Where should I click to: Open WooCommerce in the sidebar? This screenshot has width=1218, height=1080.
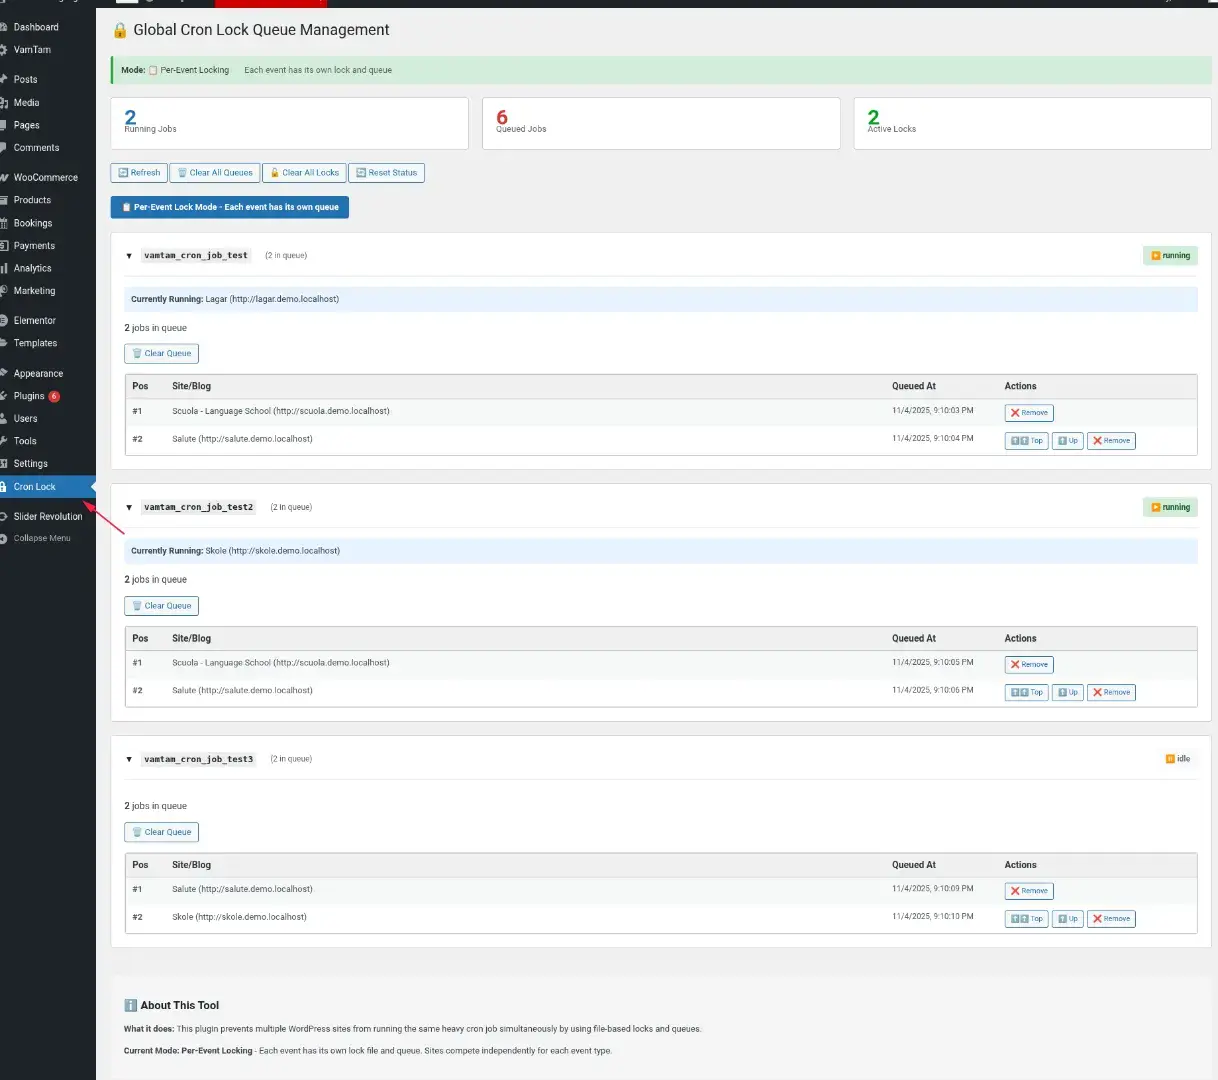(x=45, y=178)
